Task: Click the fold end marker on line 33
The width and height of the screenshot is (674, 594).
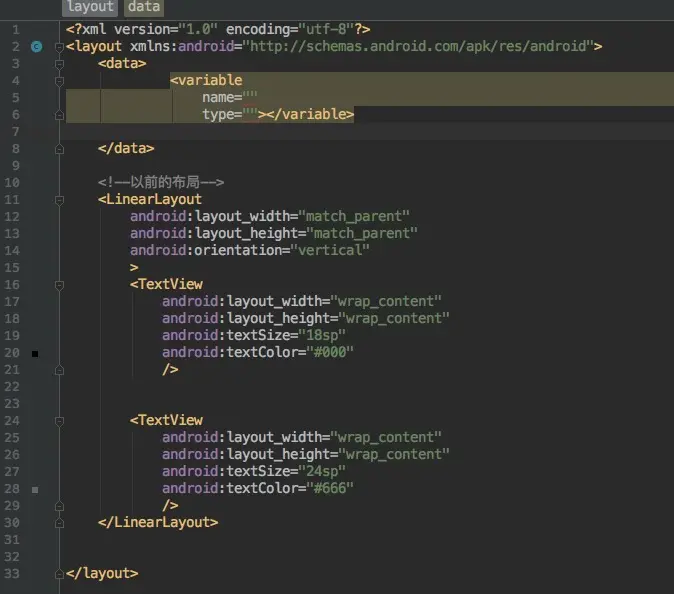Action: point(60,574)
